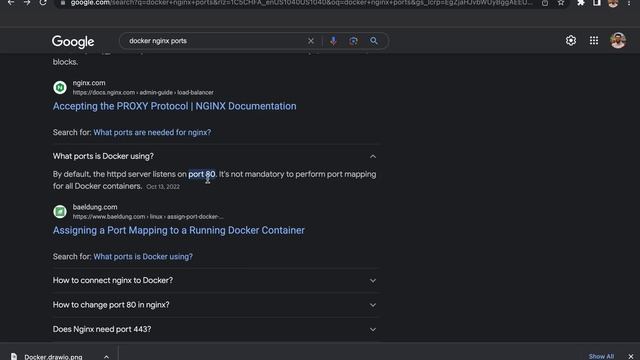This screenshot has height=360, width=640.
Task: Bookmark this page with the star icon
Action: (561, 3)
